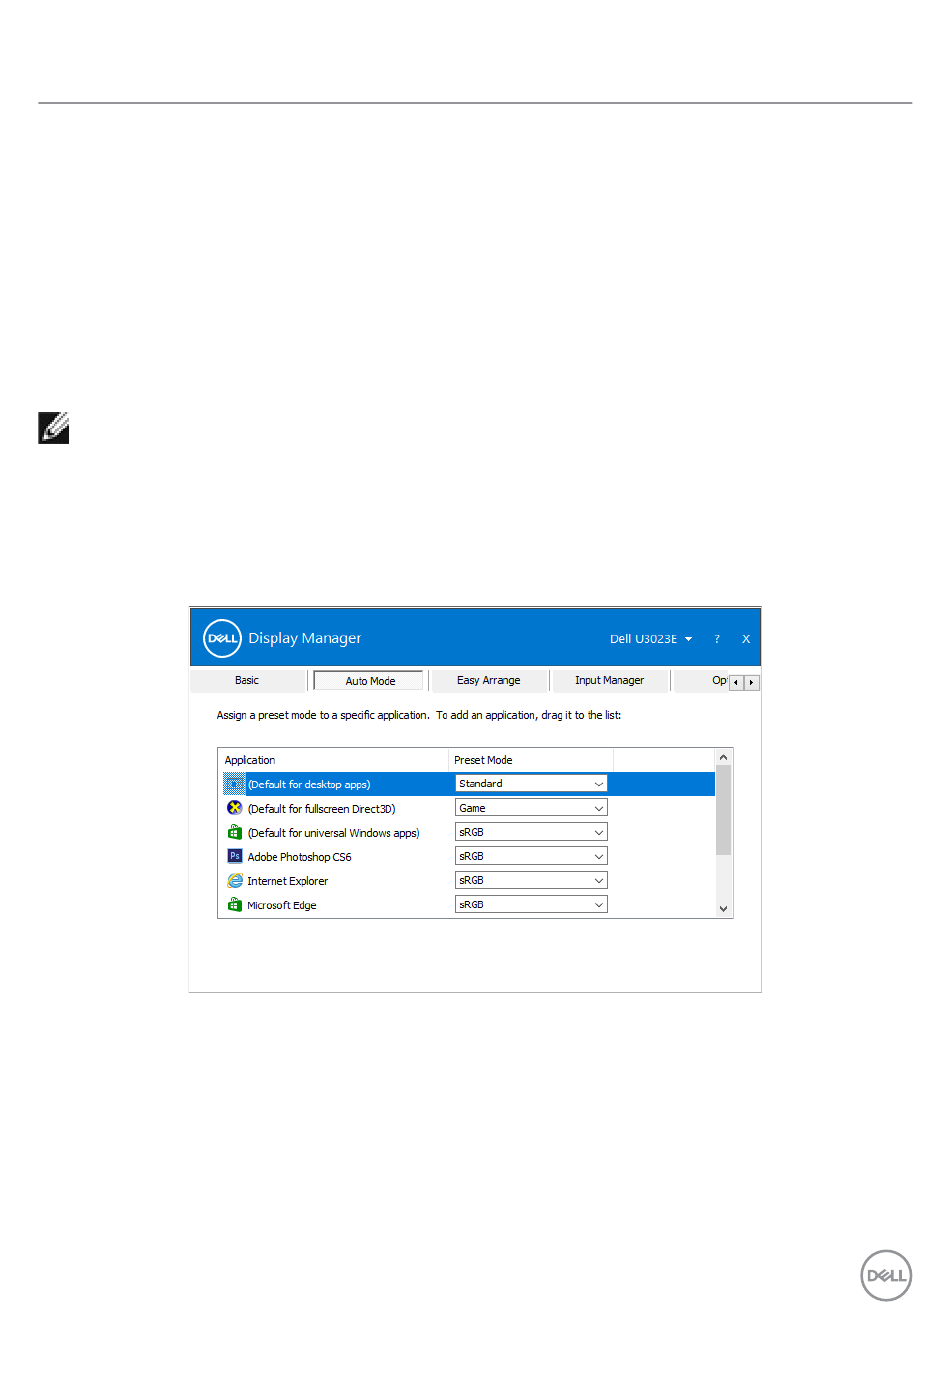
Task: Click the Display Manager title text
Action: [x=305, y=638]
